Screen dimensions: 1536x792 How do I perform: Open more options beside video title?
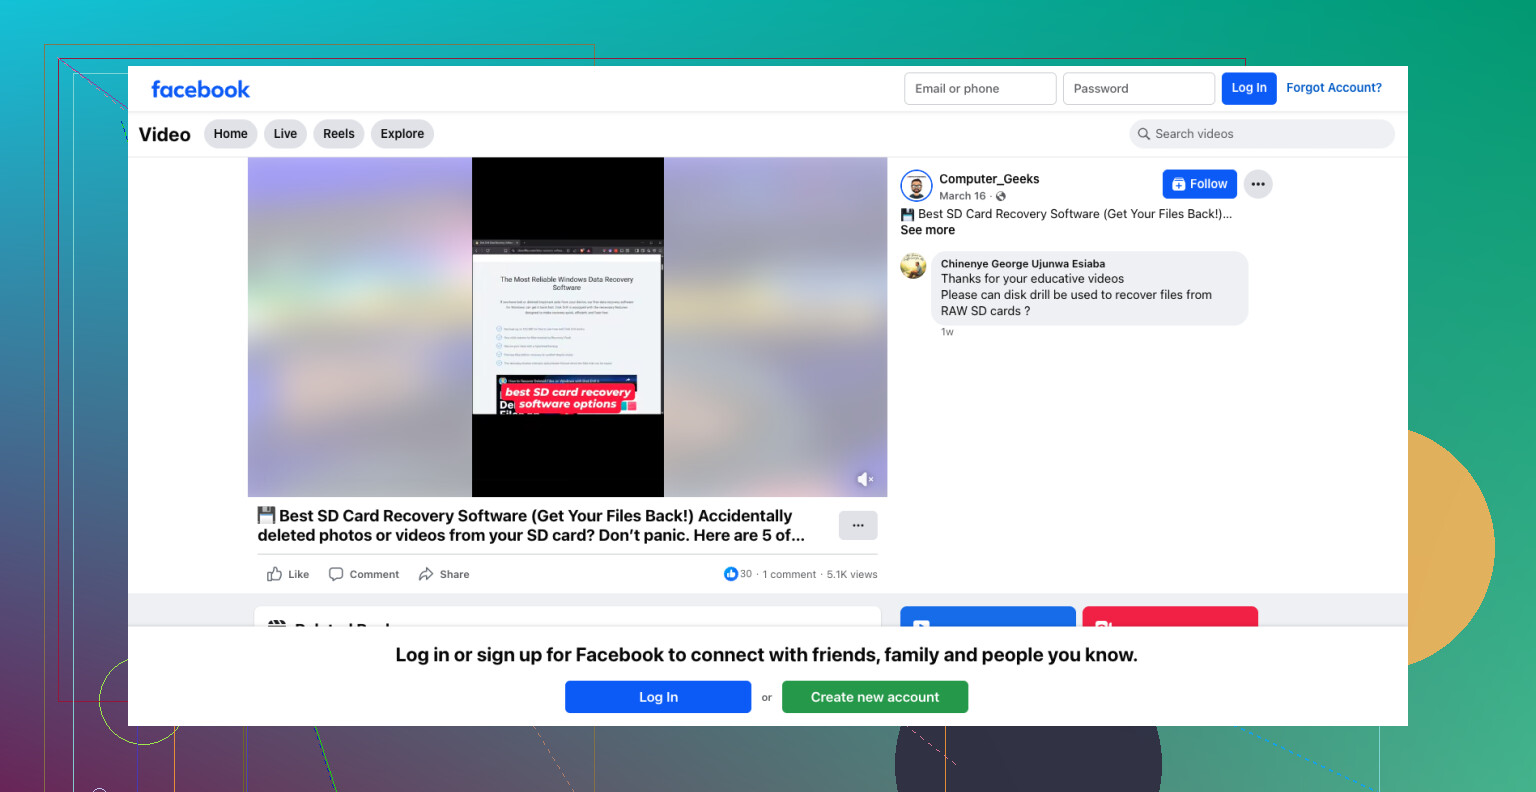[x=858, y=525]
